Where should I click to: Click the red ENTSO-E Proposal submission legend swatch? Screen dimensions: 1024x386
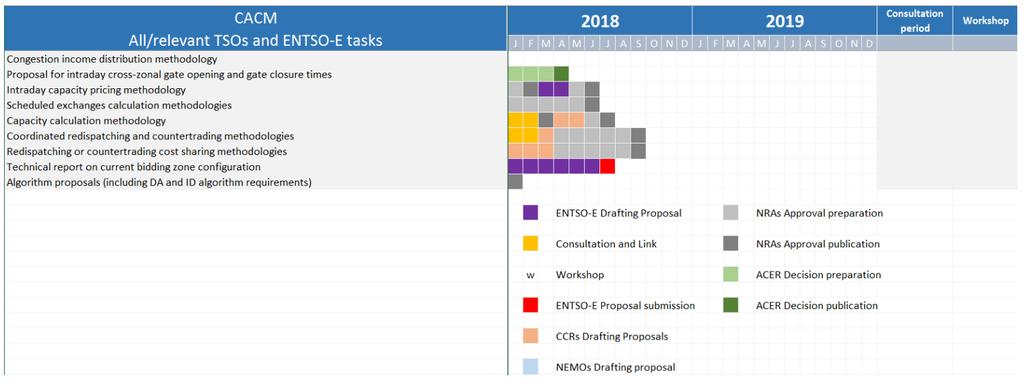(x=530, y=305)
